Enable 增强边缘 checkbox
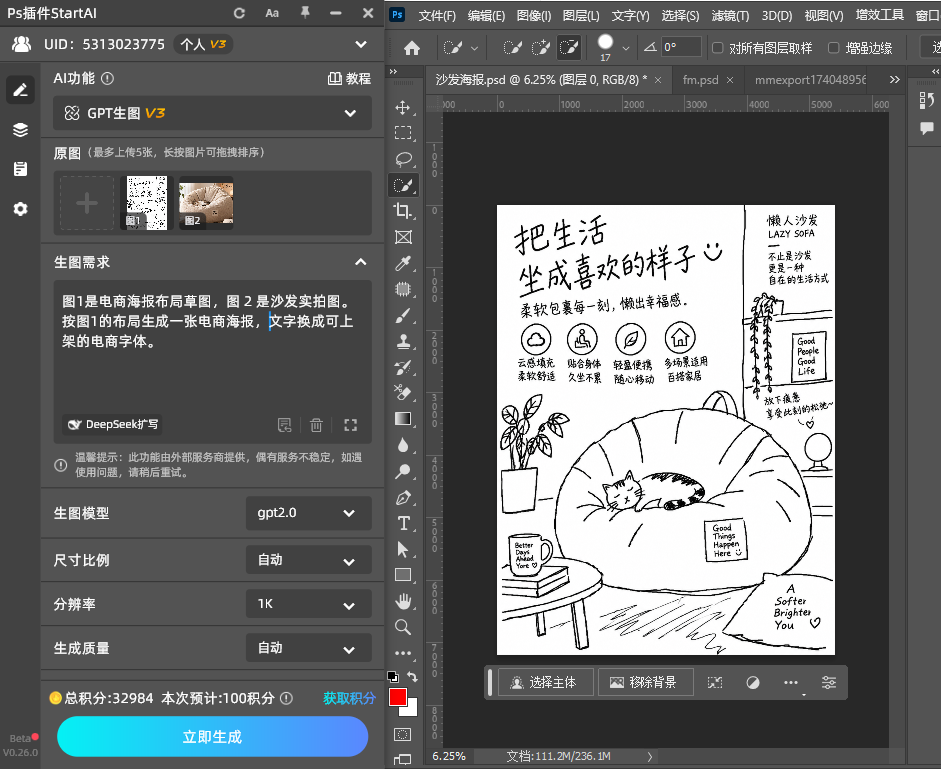 pos(834,48)
